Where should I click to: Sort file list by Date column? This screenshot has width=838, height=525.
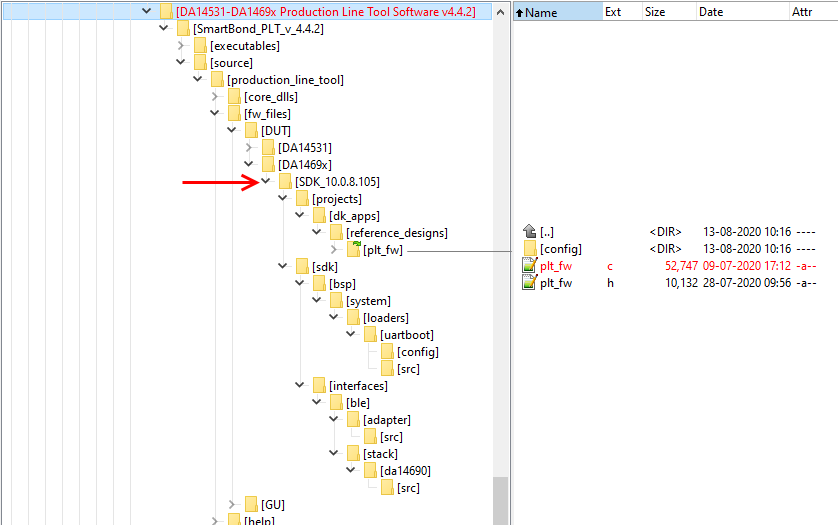(743, 12)
